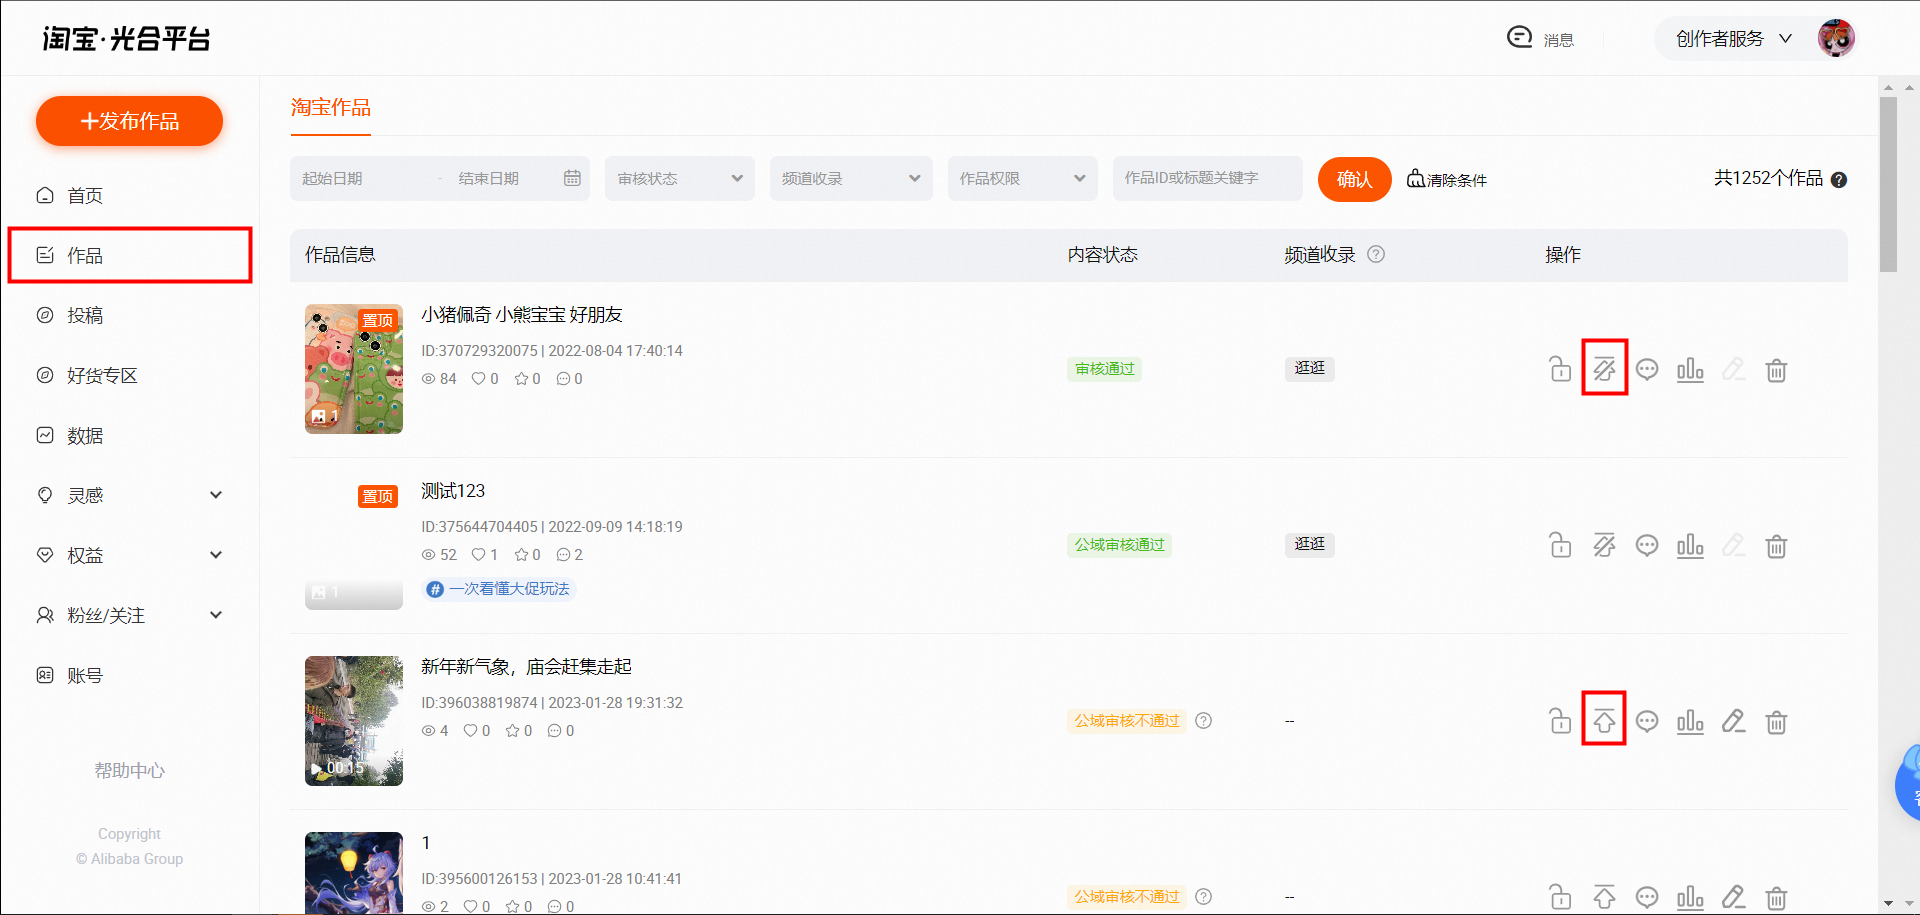
Task: Open the date range calendar icon
Action: pyautogui.click(x=572, y=178)
